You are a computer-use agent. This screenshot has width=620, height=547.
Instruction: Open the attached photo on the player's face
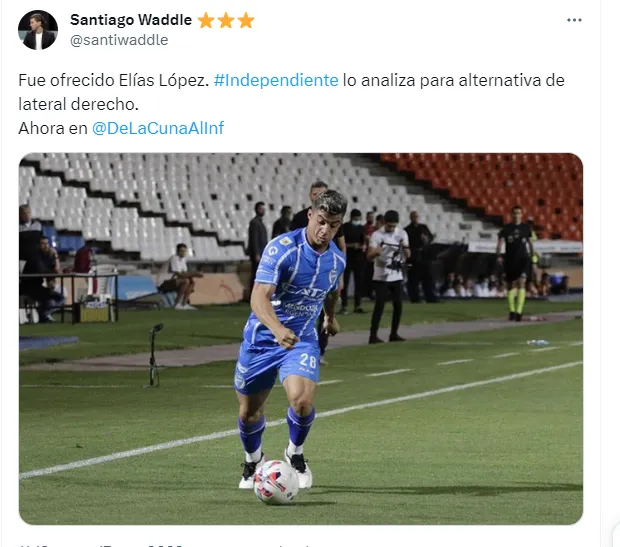click(x=329, y=220)
